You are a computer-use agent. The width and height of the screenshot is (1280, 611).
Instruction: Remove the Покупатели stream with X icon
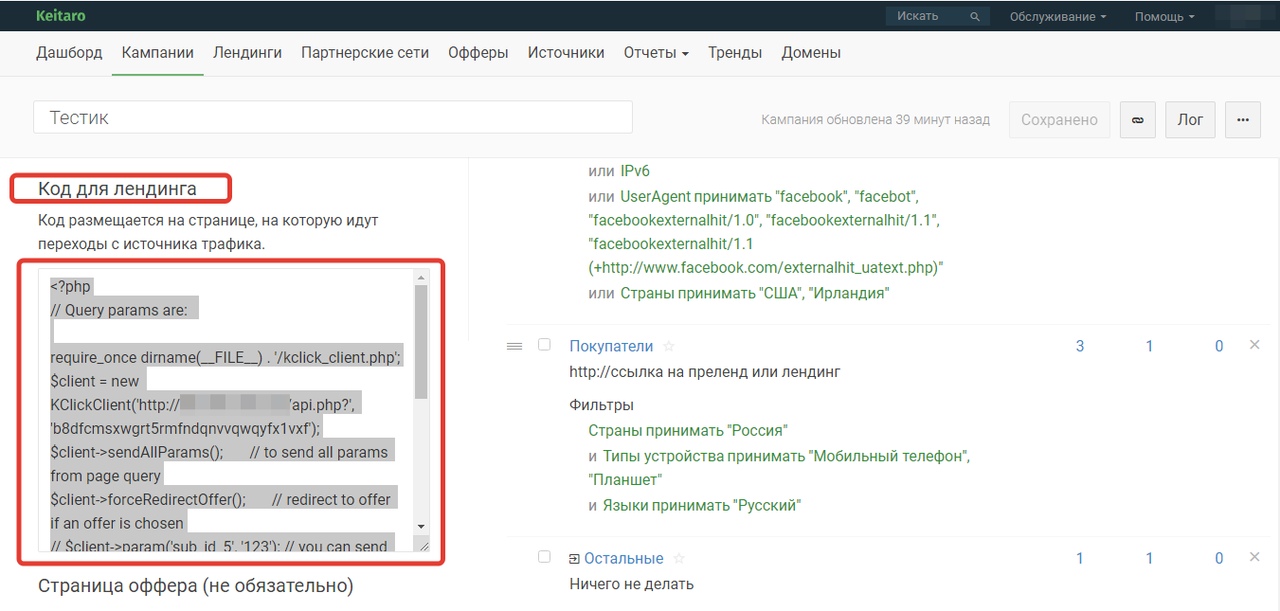pos(1255,345)
